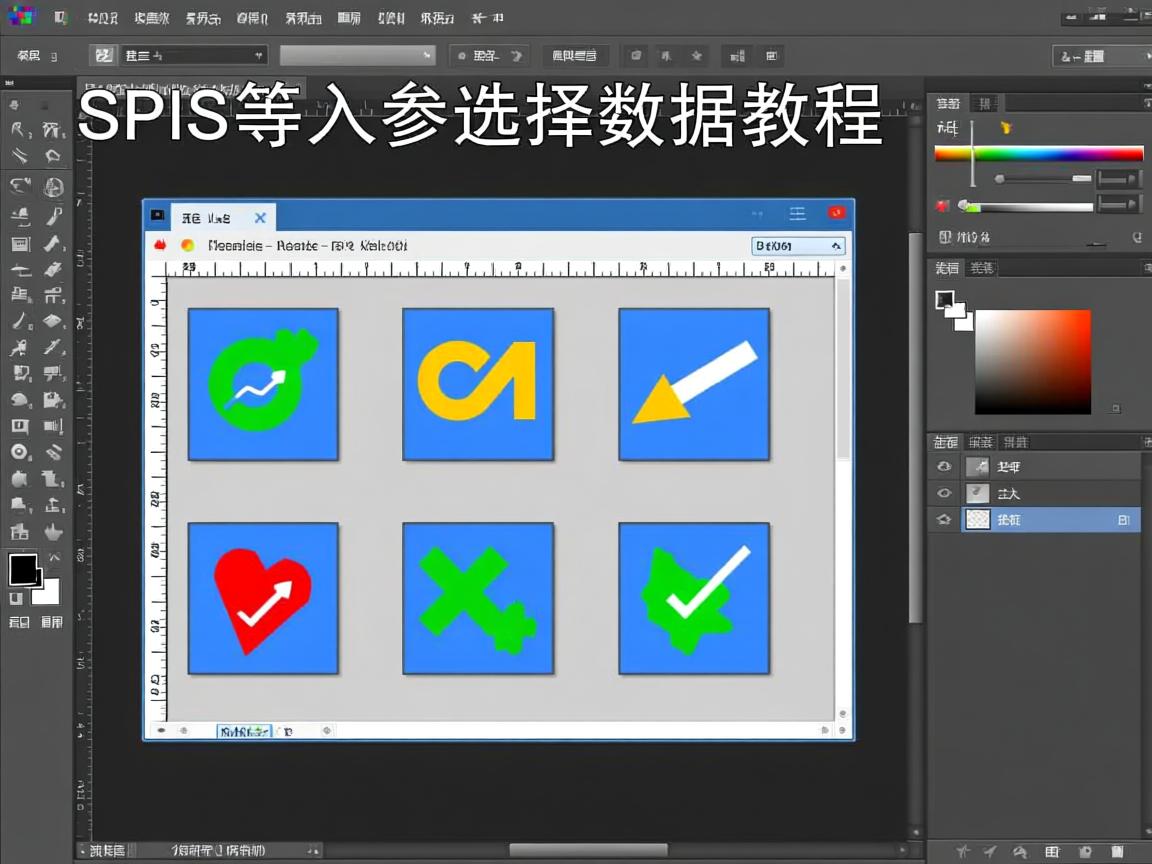This screenshot has width=1152, height=864.
Task: Click the foreground color swatch
Action: click(x=20, y=570)
